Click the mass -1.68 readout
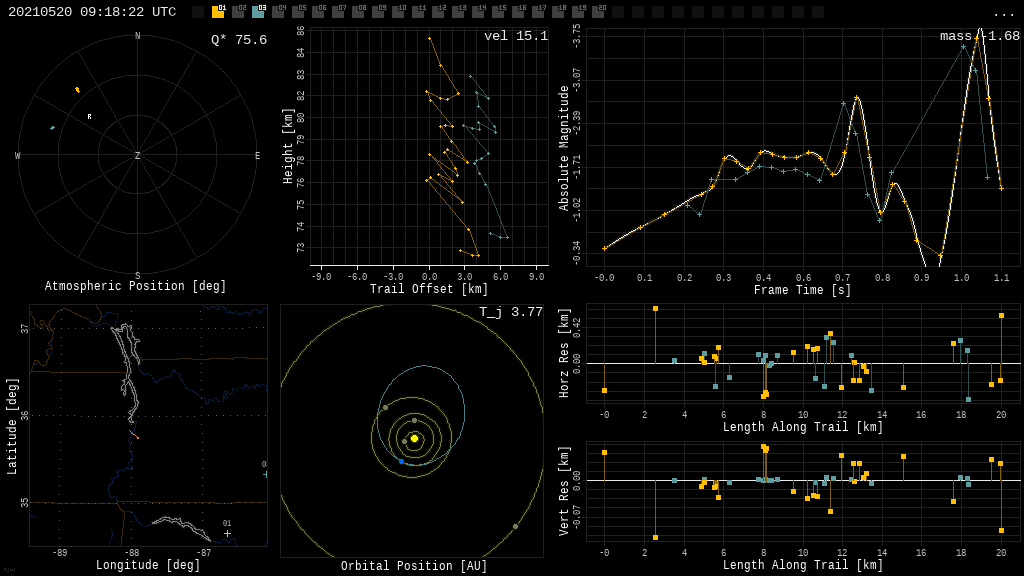Screen dimensions: 1024x576 point(979,37)
